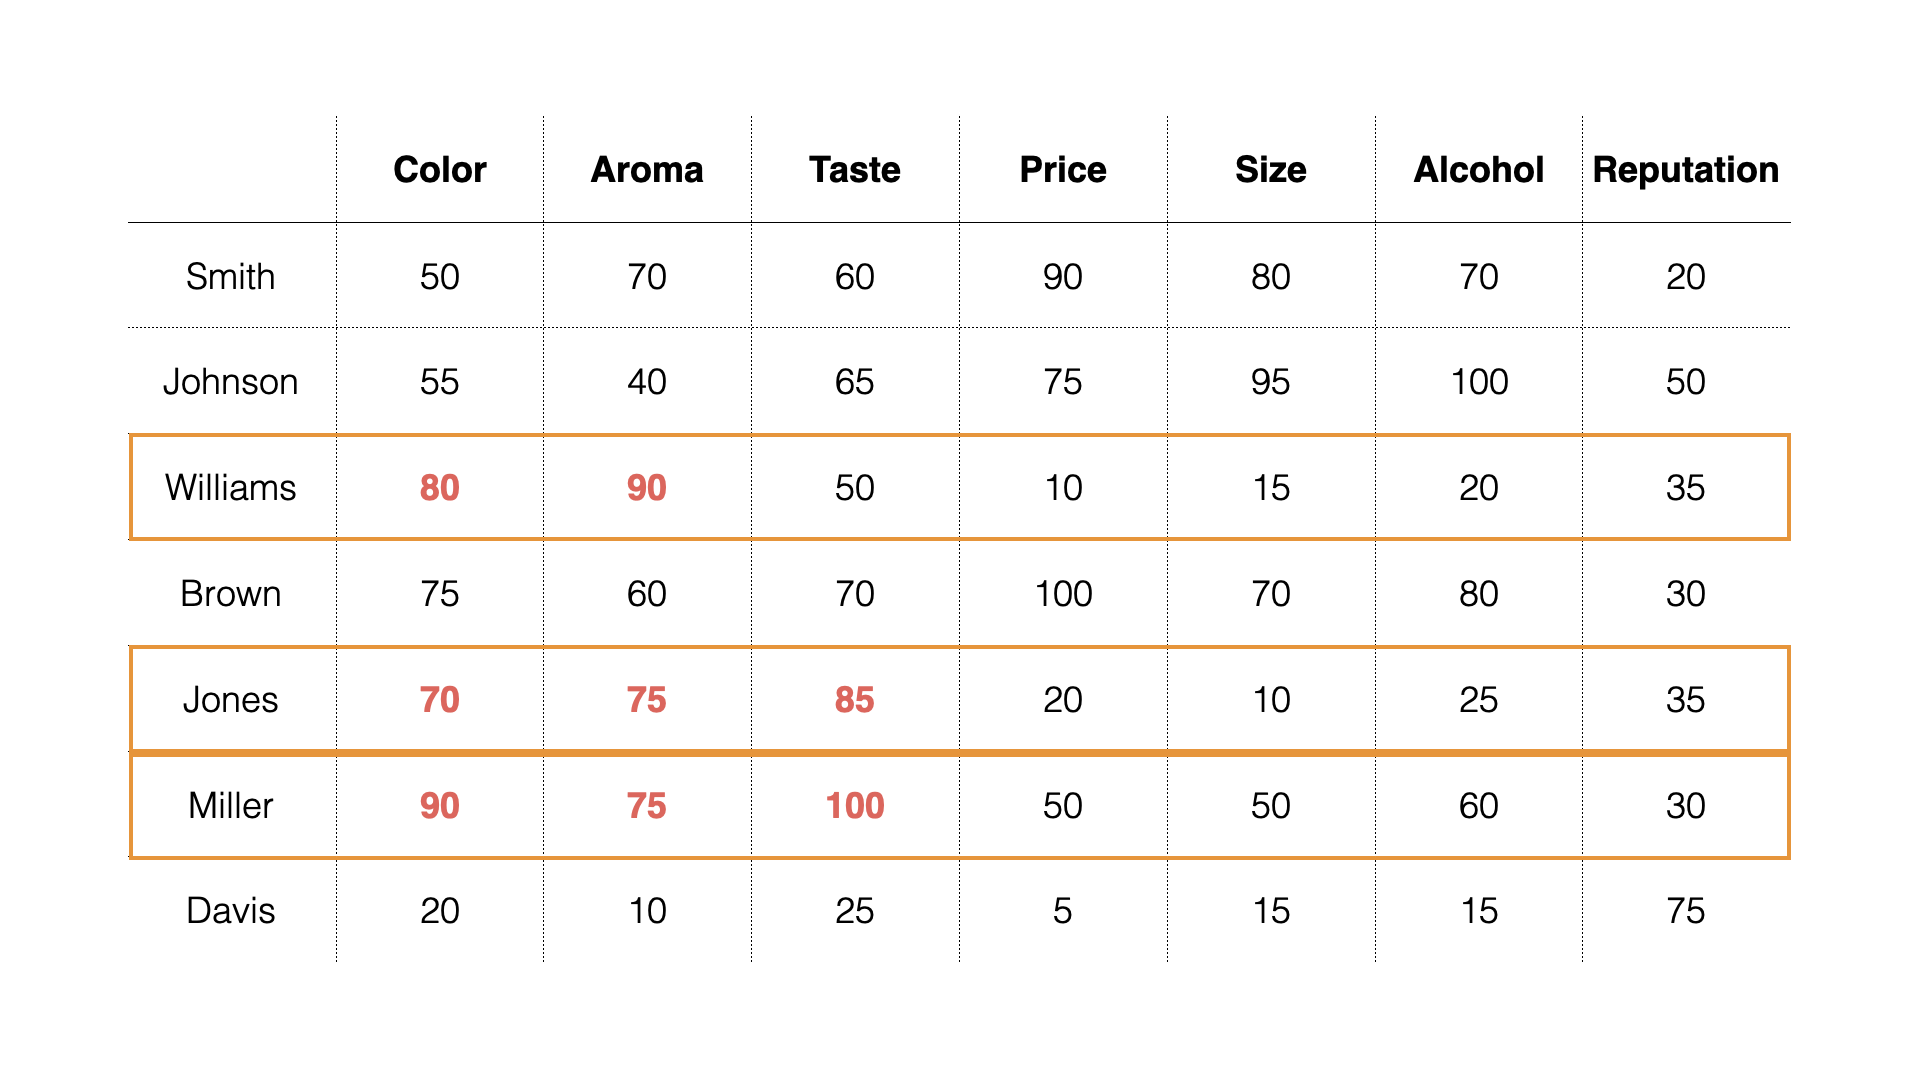Screen dimensions: 1920x1080
Task: Select Brown's Price value 100
Action: [x=1063, y=594]
